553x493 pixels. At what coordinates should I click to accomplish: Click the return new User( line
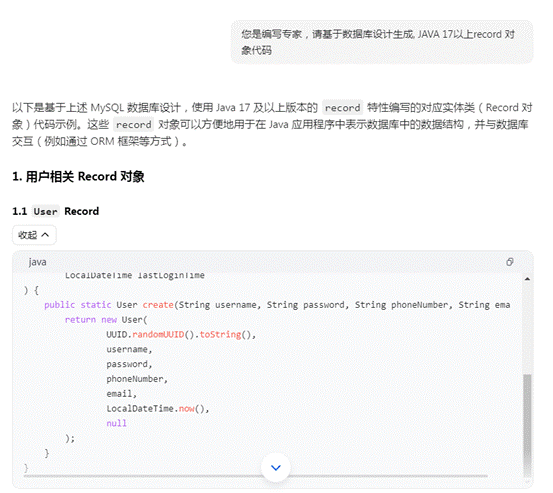(x=106, y=319)
